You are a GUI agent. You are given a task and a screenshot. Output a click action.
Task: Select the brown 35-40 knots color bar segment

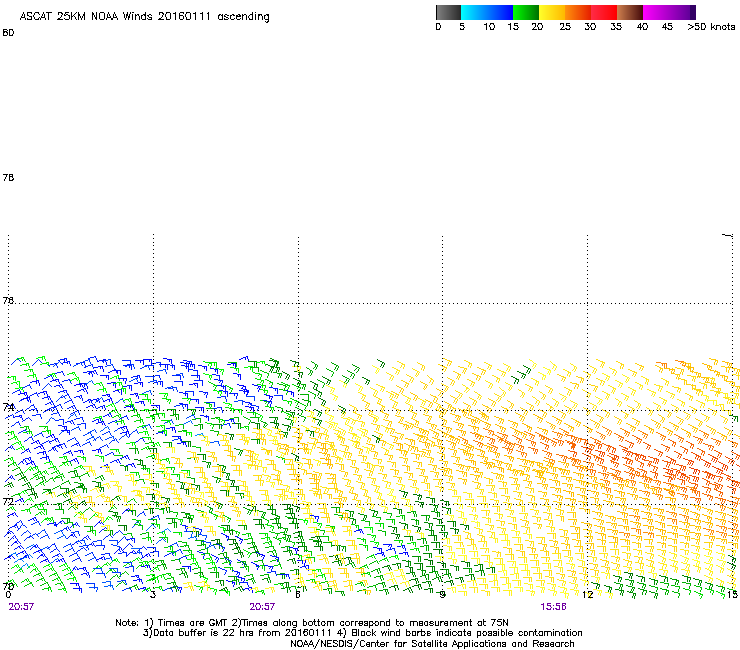[630, 12]
